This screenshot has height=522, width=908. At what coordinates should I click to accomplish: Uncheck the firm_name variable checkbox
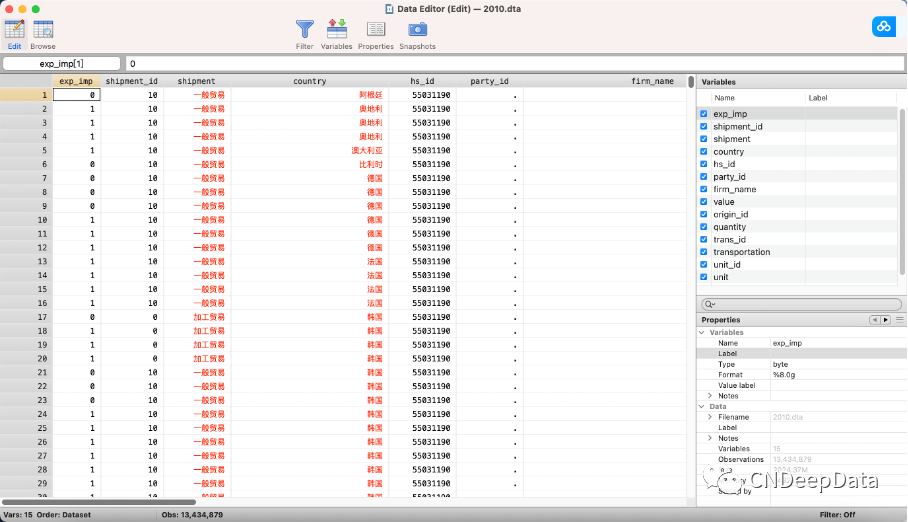coord(704,189)
